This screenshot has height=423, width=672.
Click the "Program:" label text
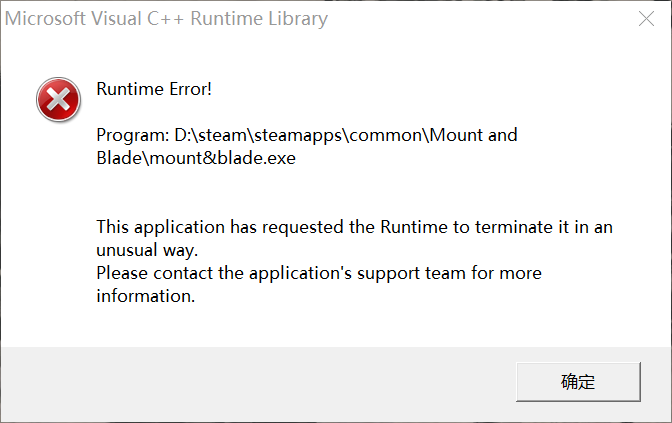click(133, 135)
